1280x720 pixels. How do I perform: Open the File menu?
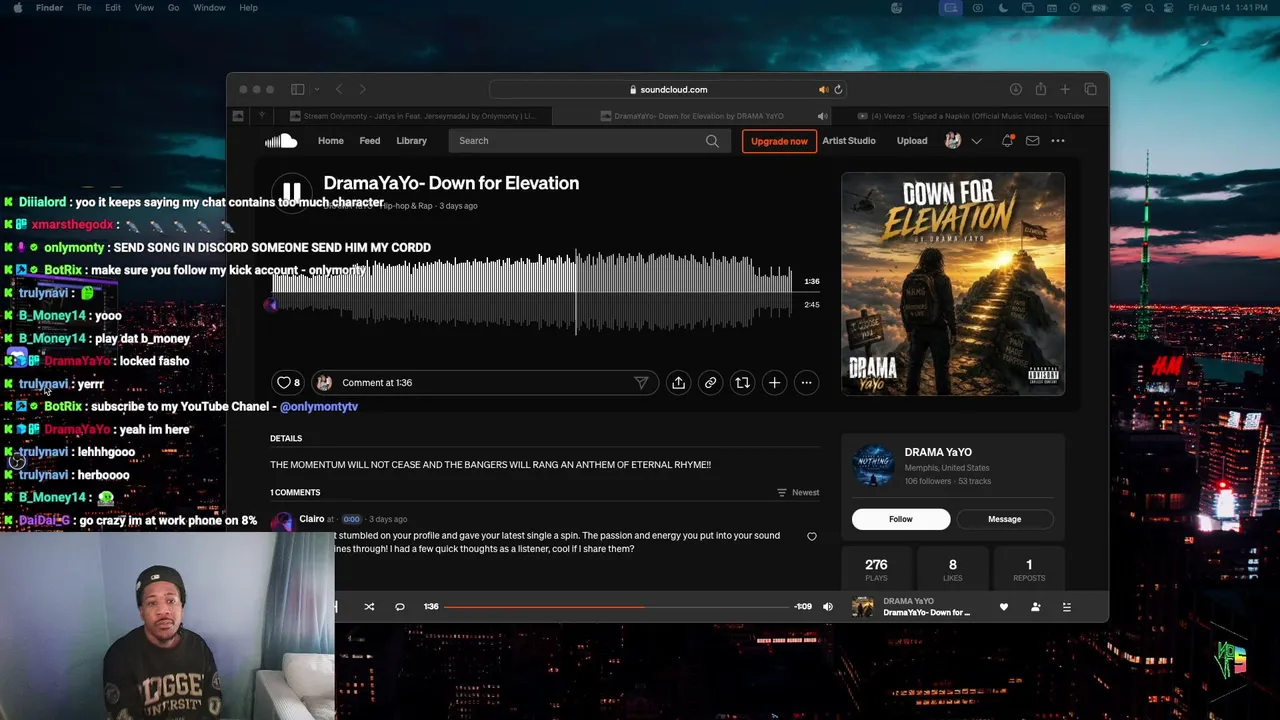point(84,8)
